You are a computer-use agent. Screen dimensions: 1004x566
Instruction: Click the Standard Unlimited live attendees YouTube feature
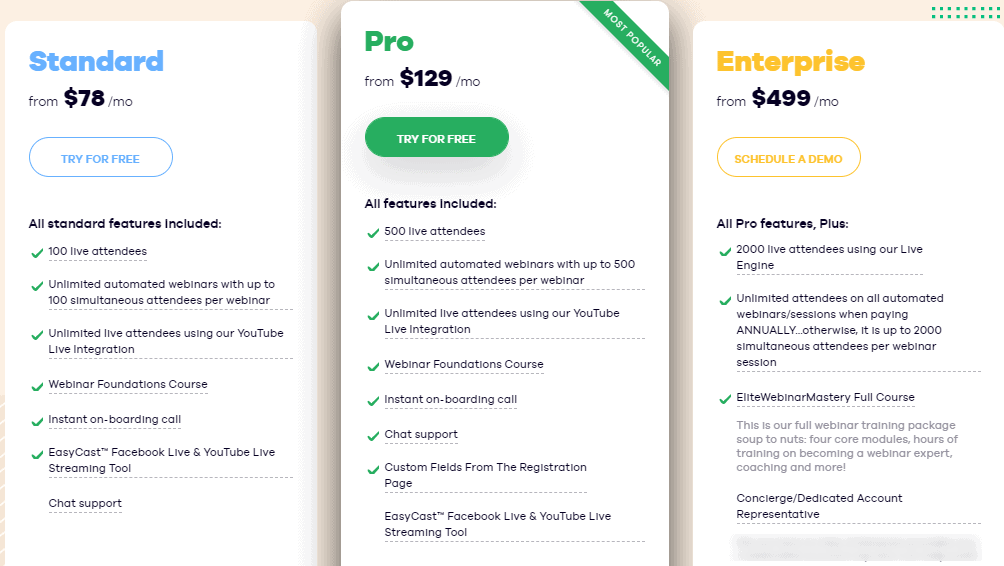point(166,341)
